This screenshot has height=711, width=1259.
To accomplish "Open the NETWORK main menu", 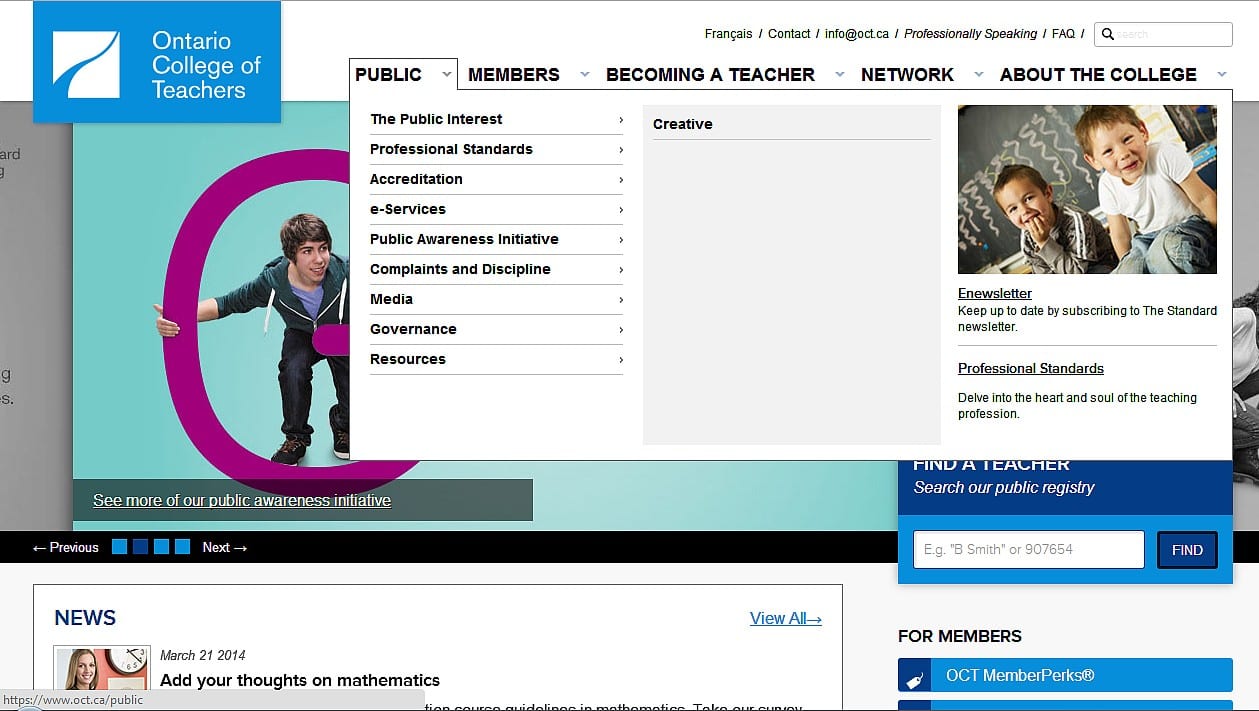I will coord(907,75).
